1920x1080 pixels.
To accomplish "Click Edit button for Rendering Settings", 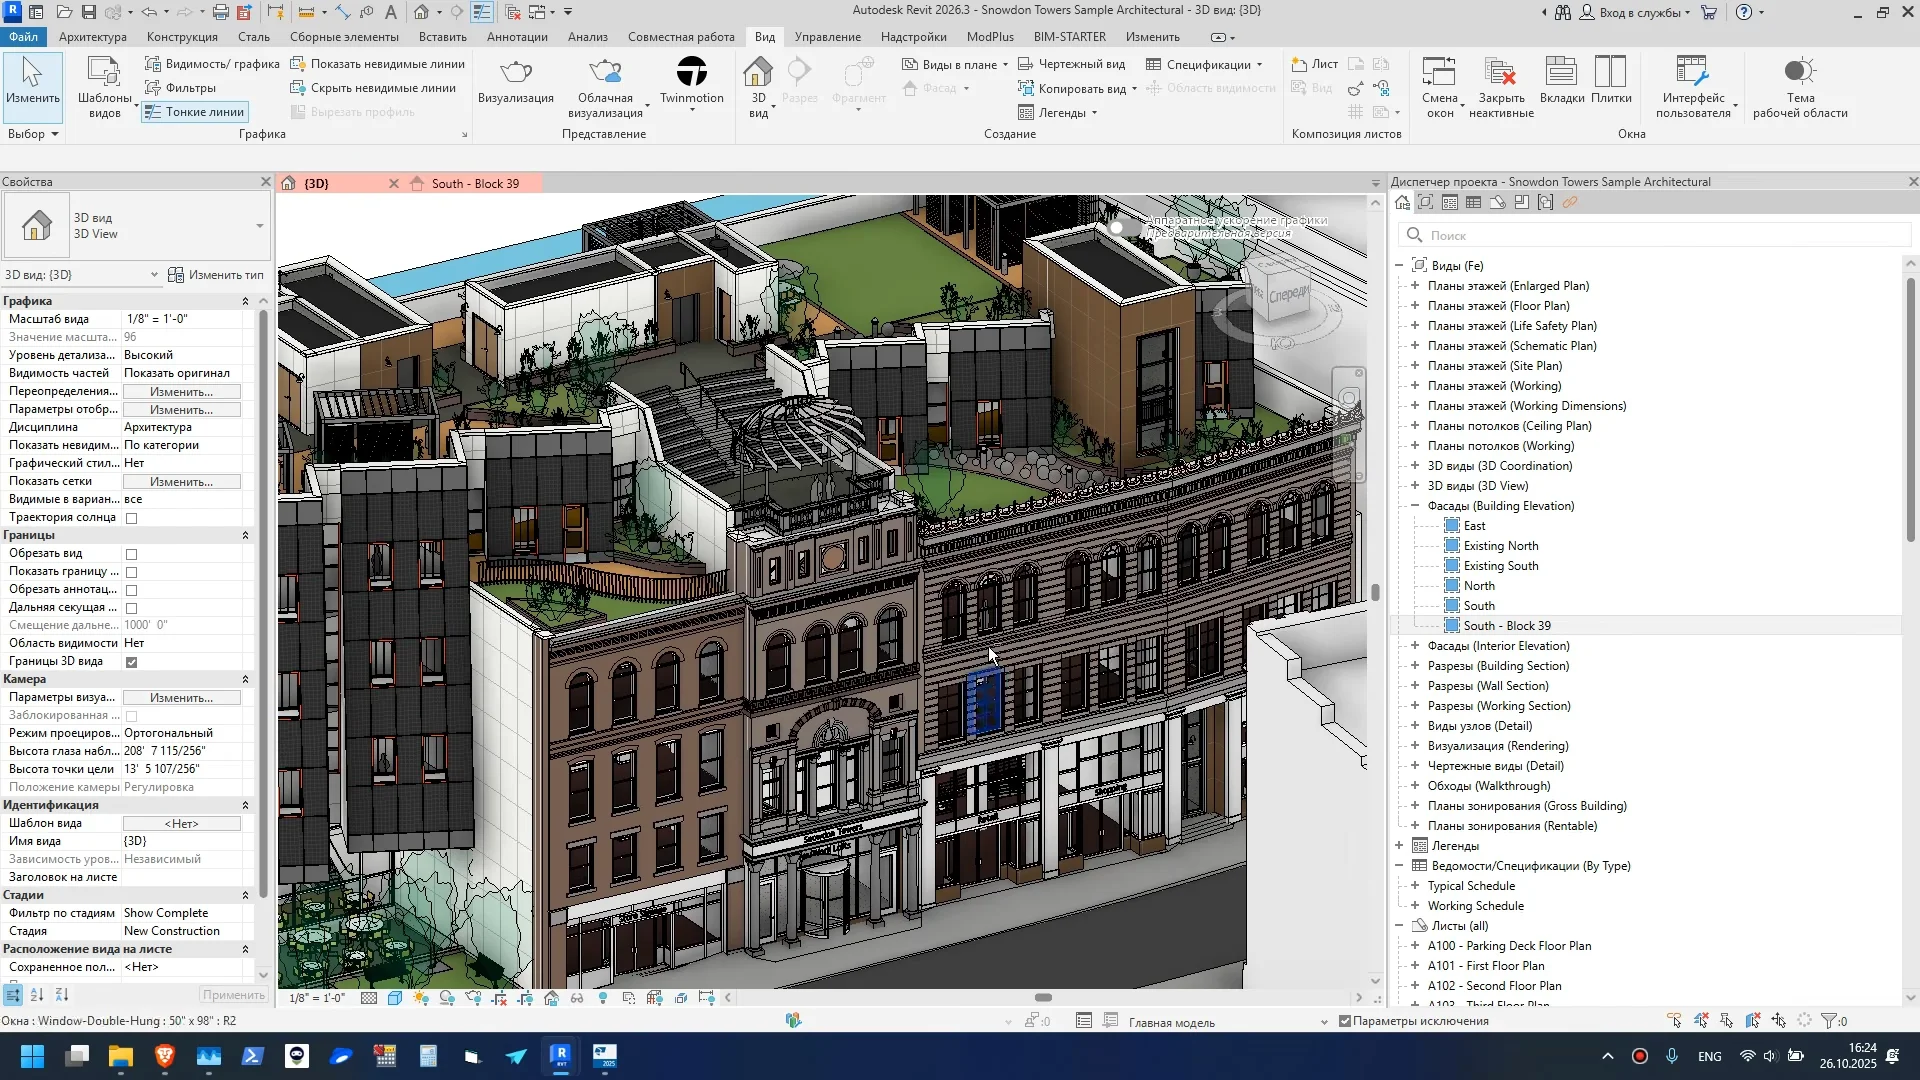I will coord(181,698).
